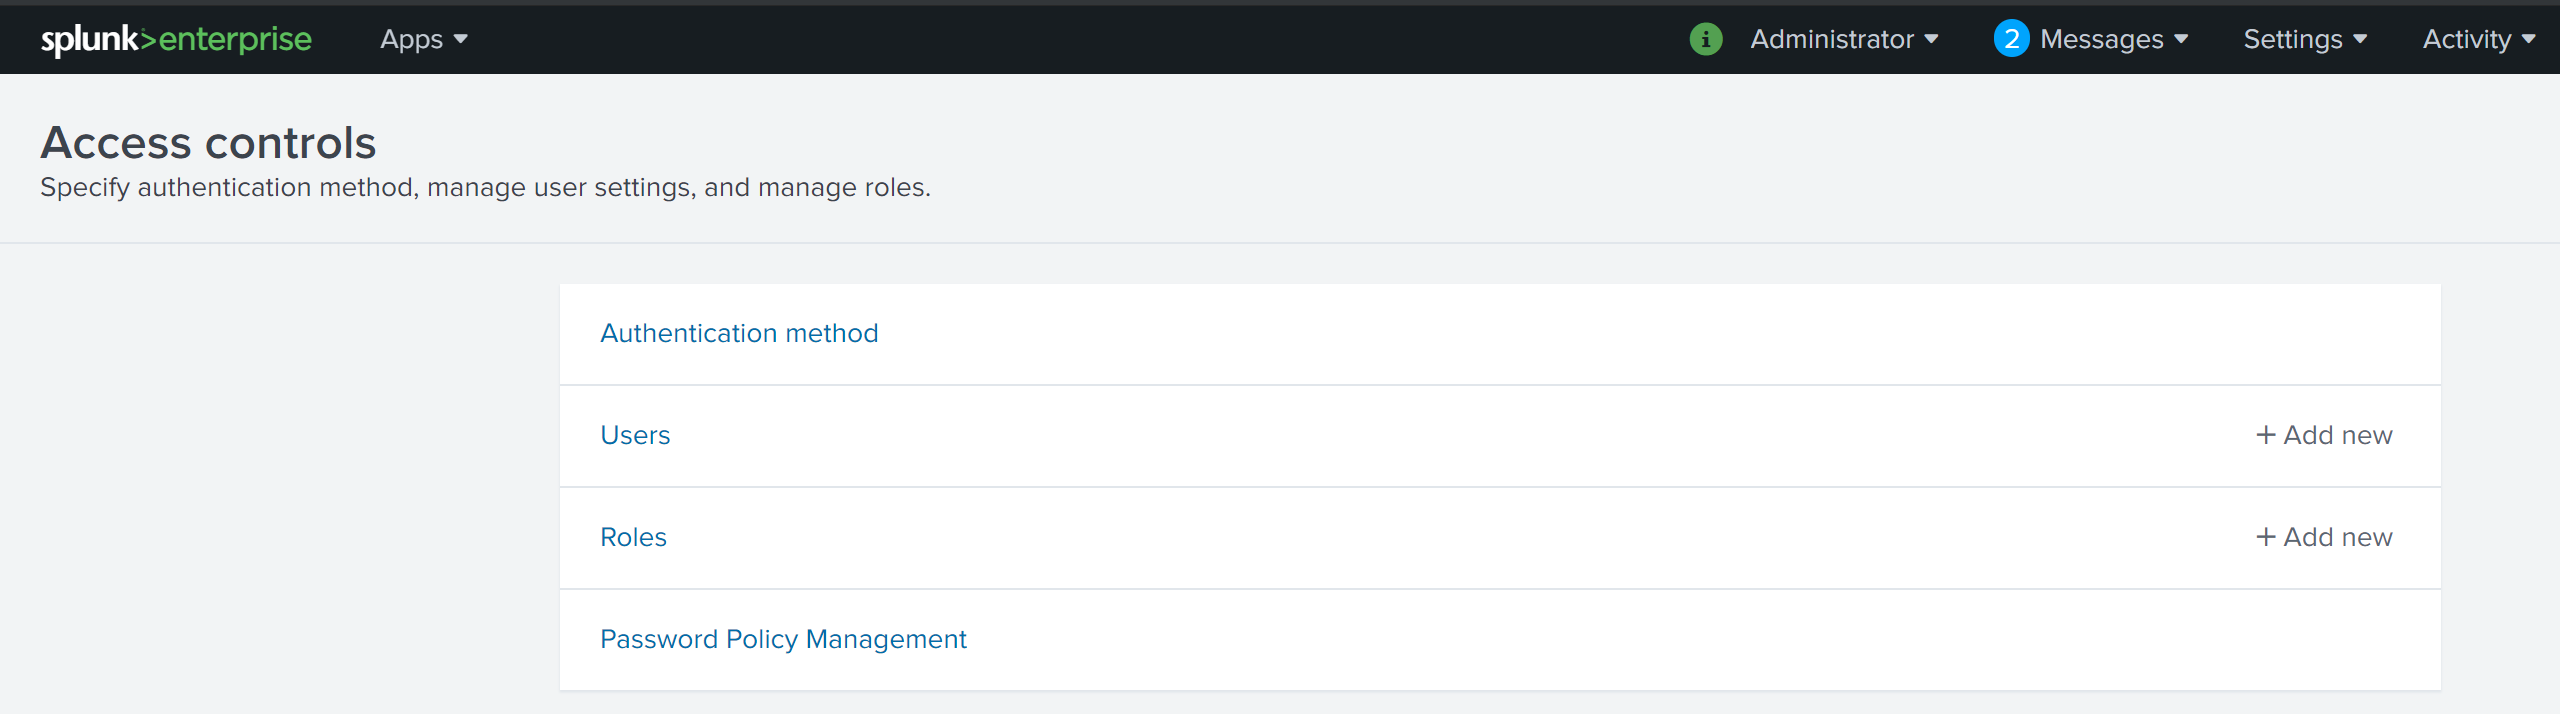Click the Settings caret arrow

[x=2360, y=39]
